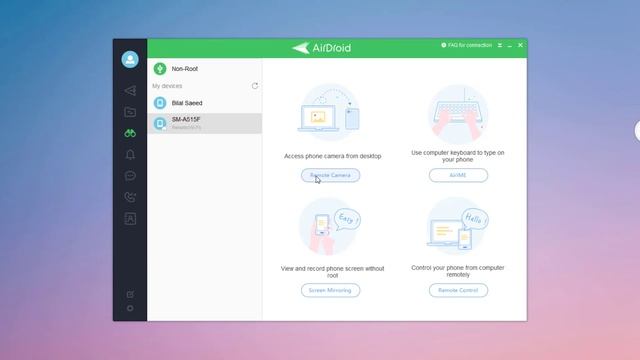Click the edit note icon near sidebar bottom
Image resolution: width=640 pixels, height=360 pixels.
coord(130,294)
